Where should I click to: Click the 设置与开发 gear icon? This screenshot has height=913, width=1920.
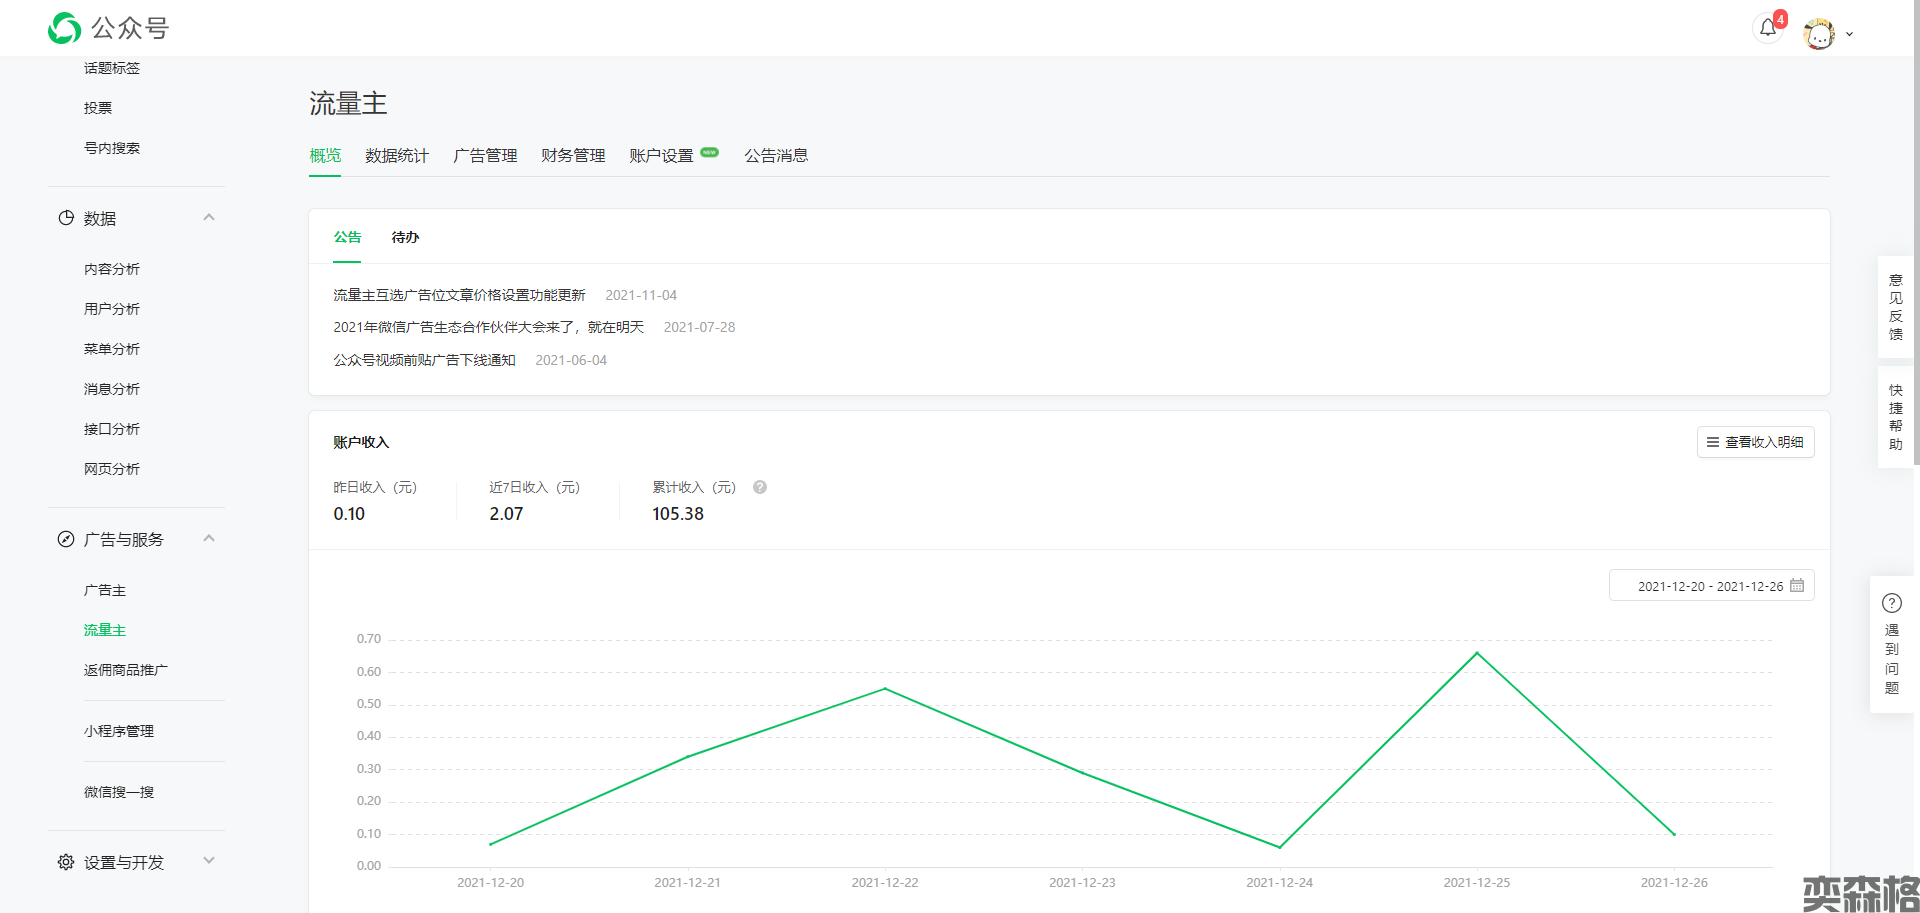click(x=66, y=862)
